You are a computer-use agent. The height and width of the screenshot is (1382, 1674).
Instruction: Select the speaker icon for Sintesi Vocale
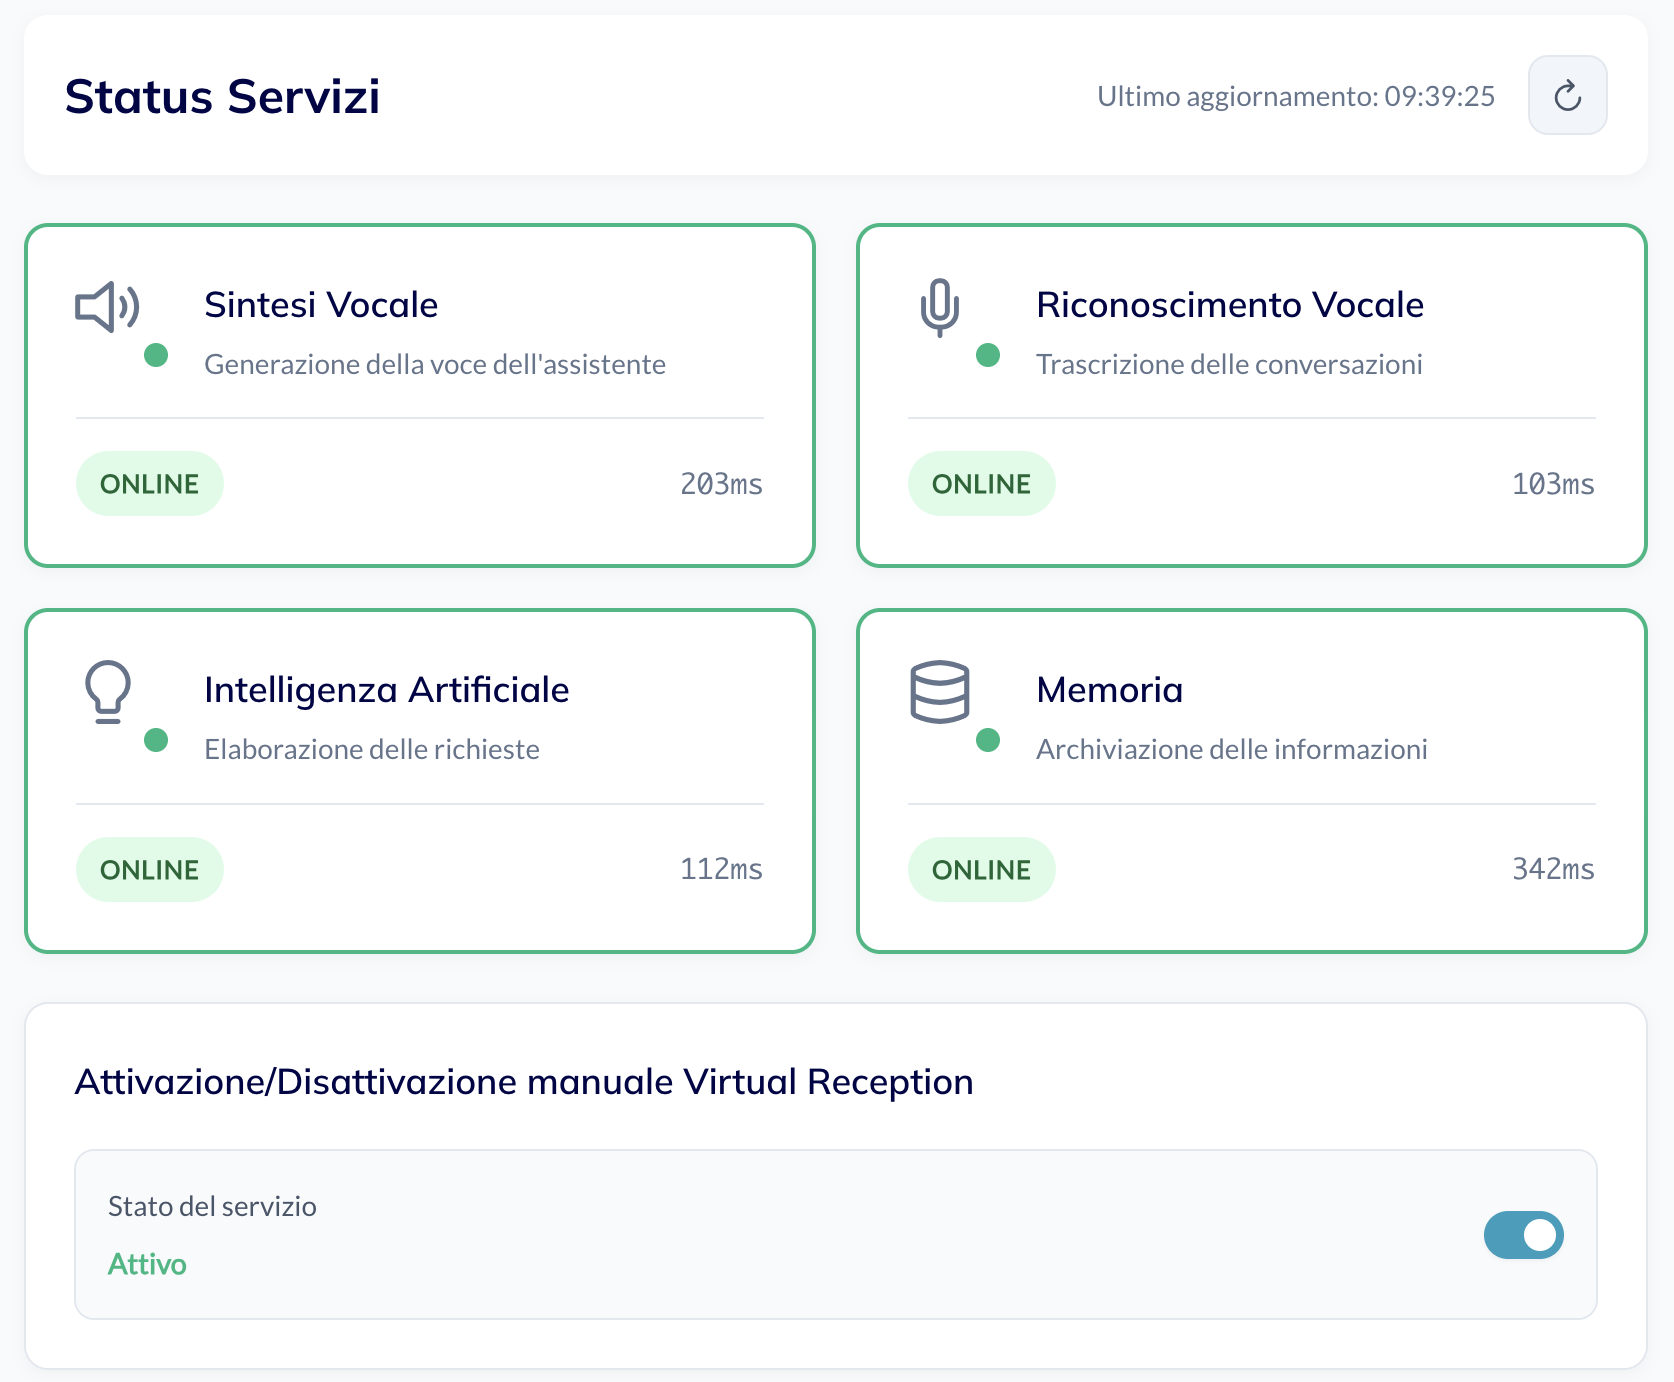coord(107,307)
